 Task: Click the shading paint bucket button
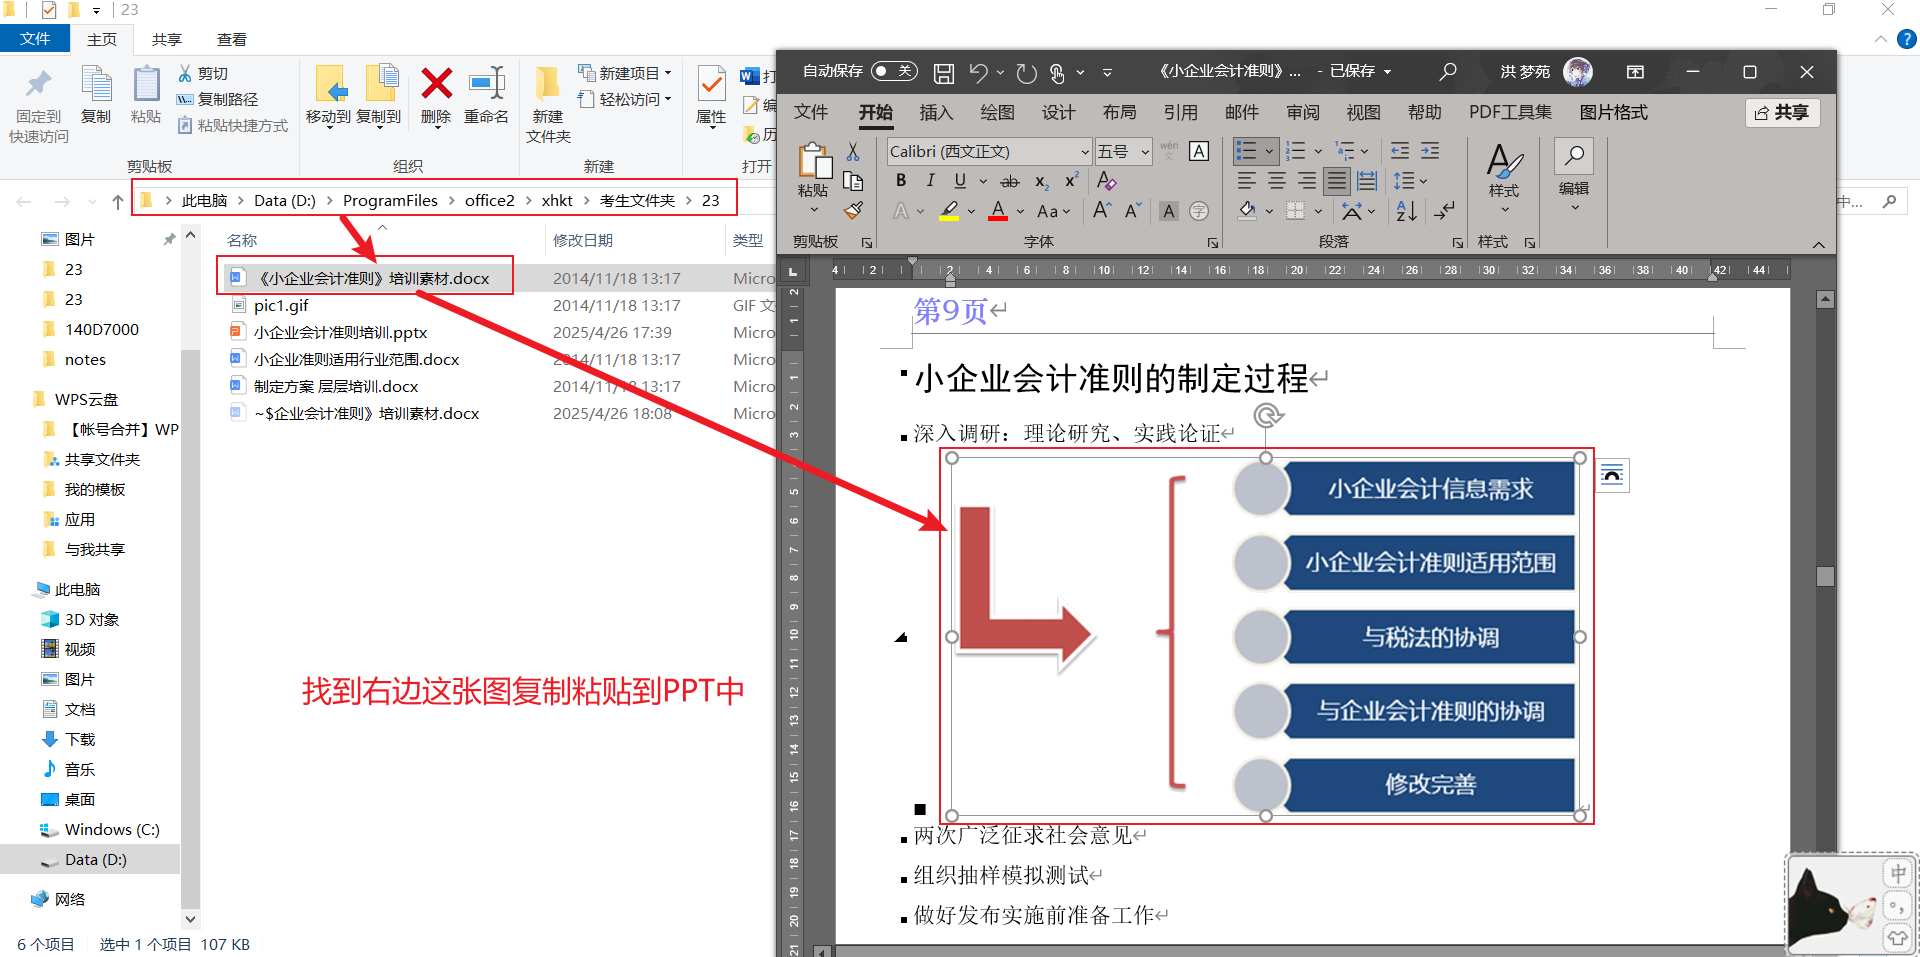1247,211
